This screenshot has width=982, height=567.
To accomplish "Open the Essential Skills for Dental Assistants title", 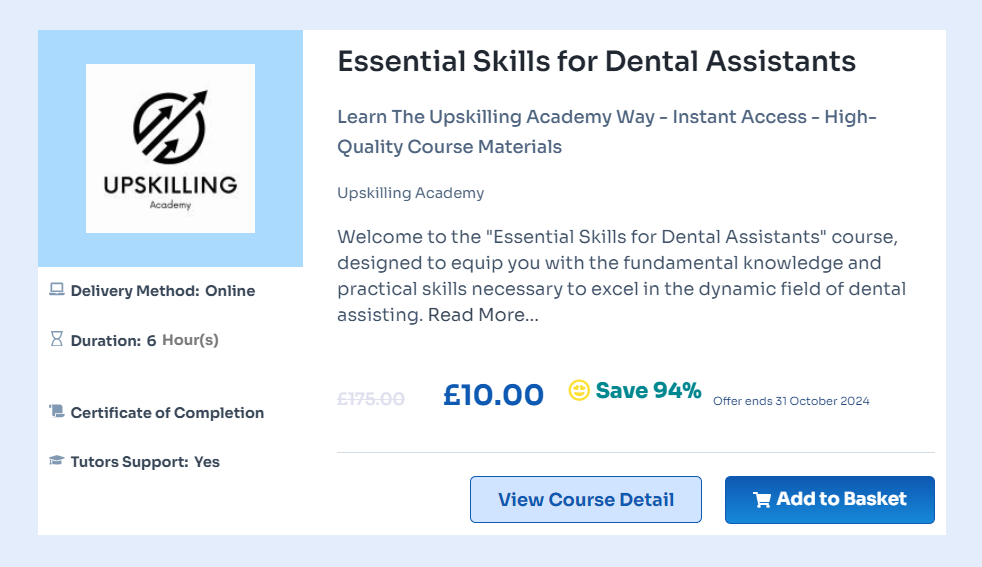I will [x=596, y=62].
